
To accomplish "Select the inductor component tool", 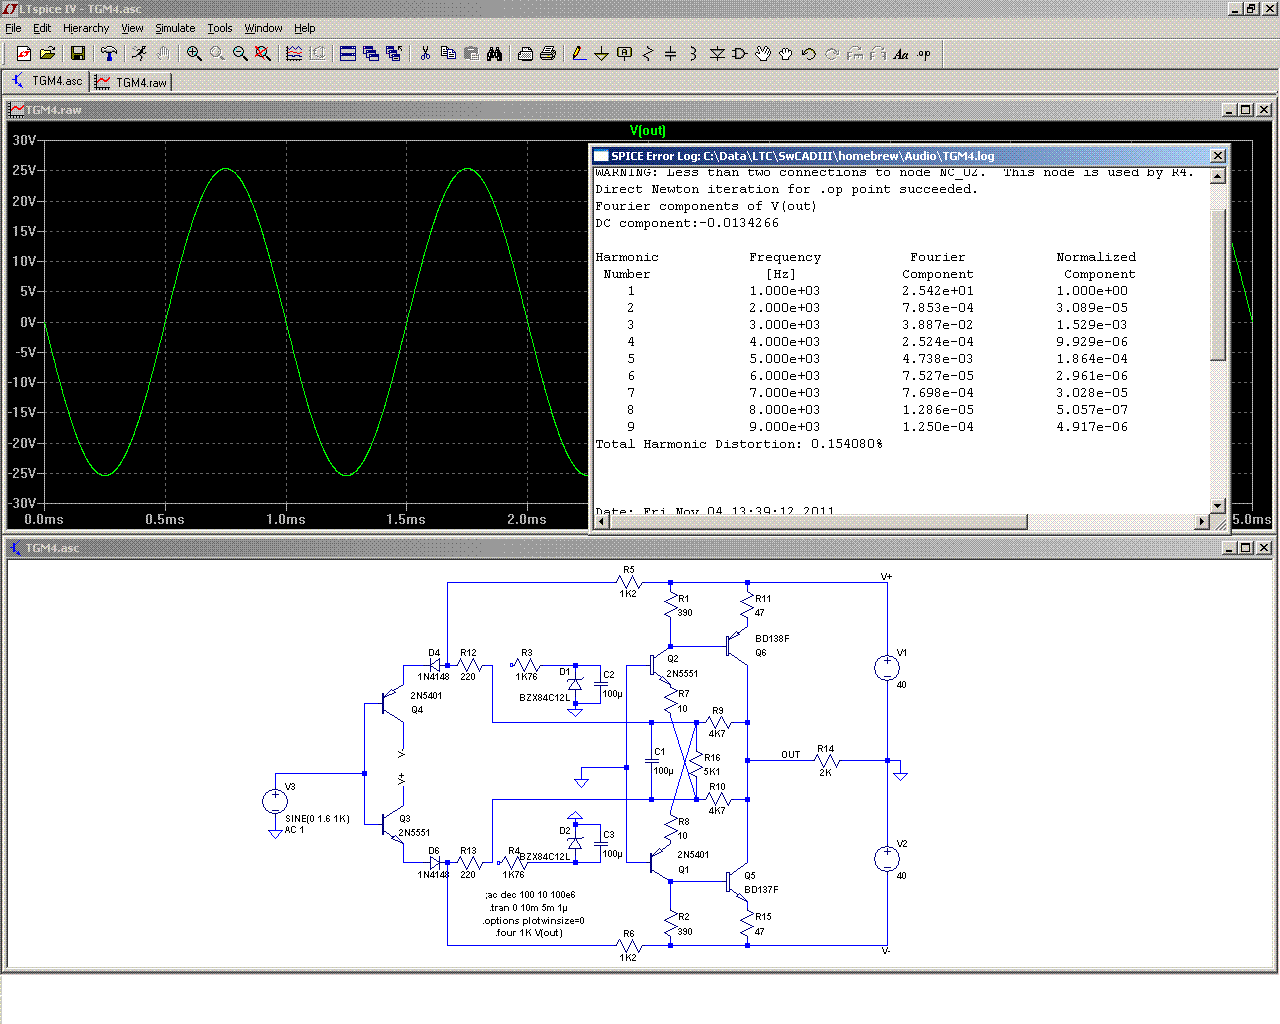I will (x=693, y=54).
